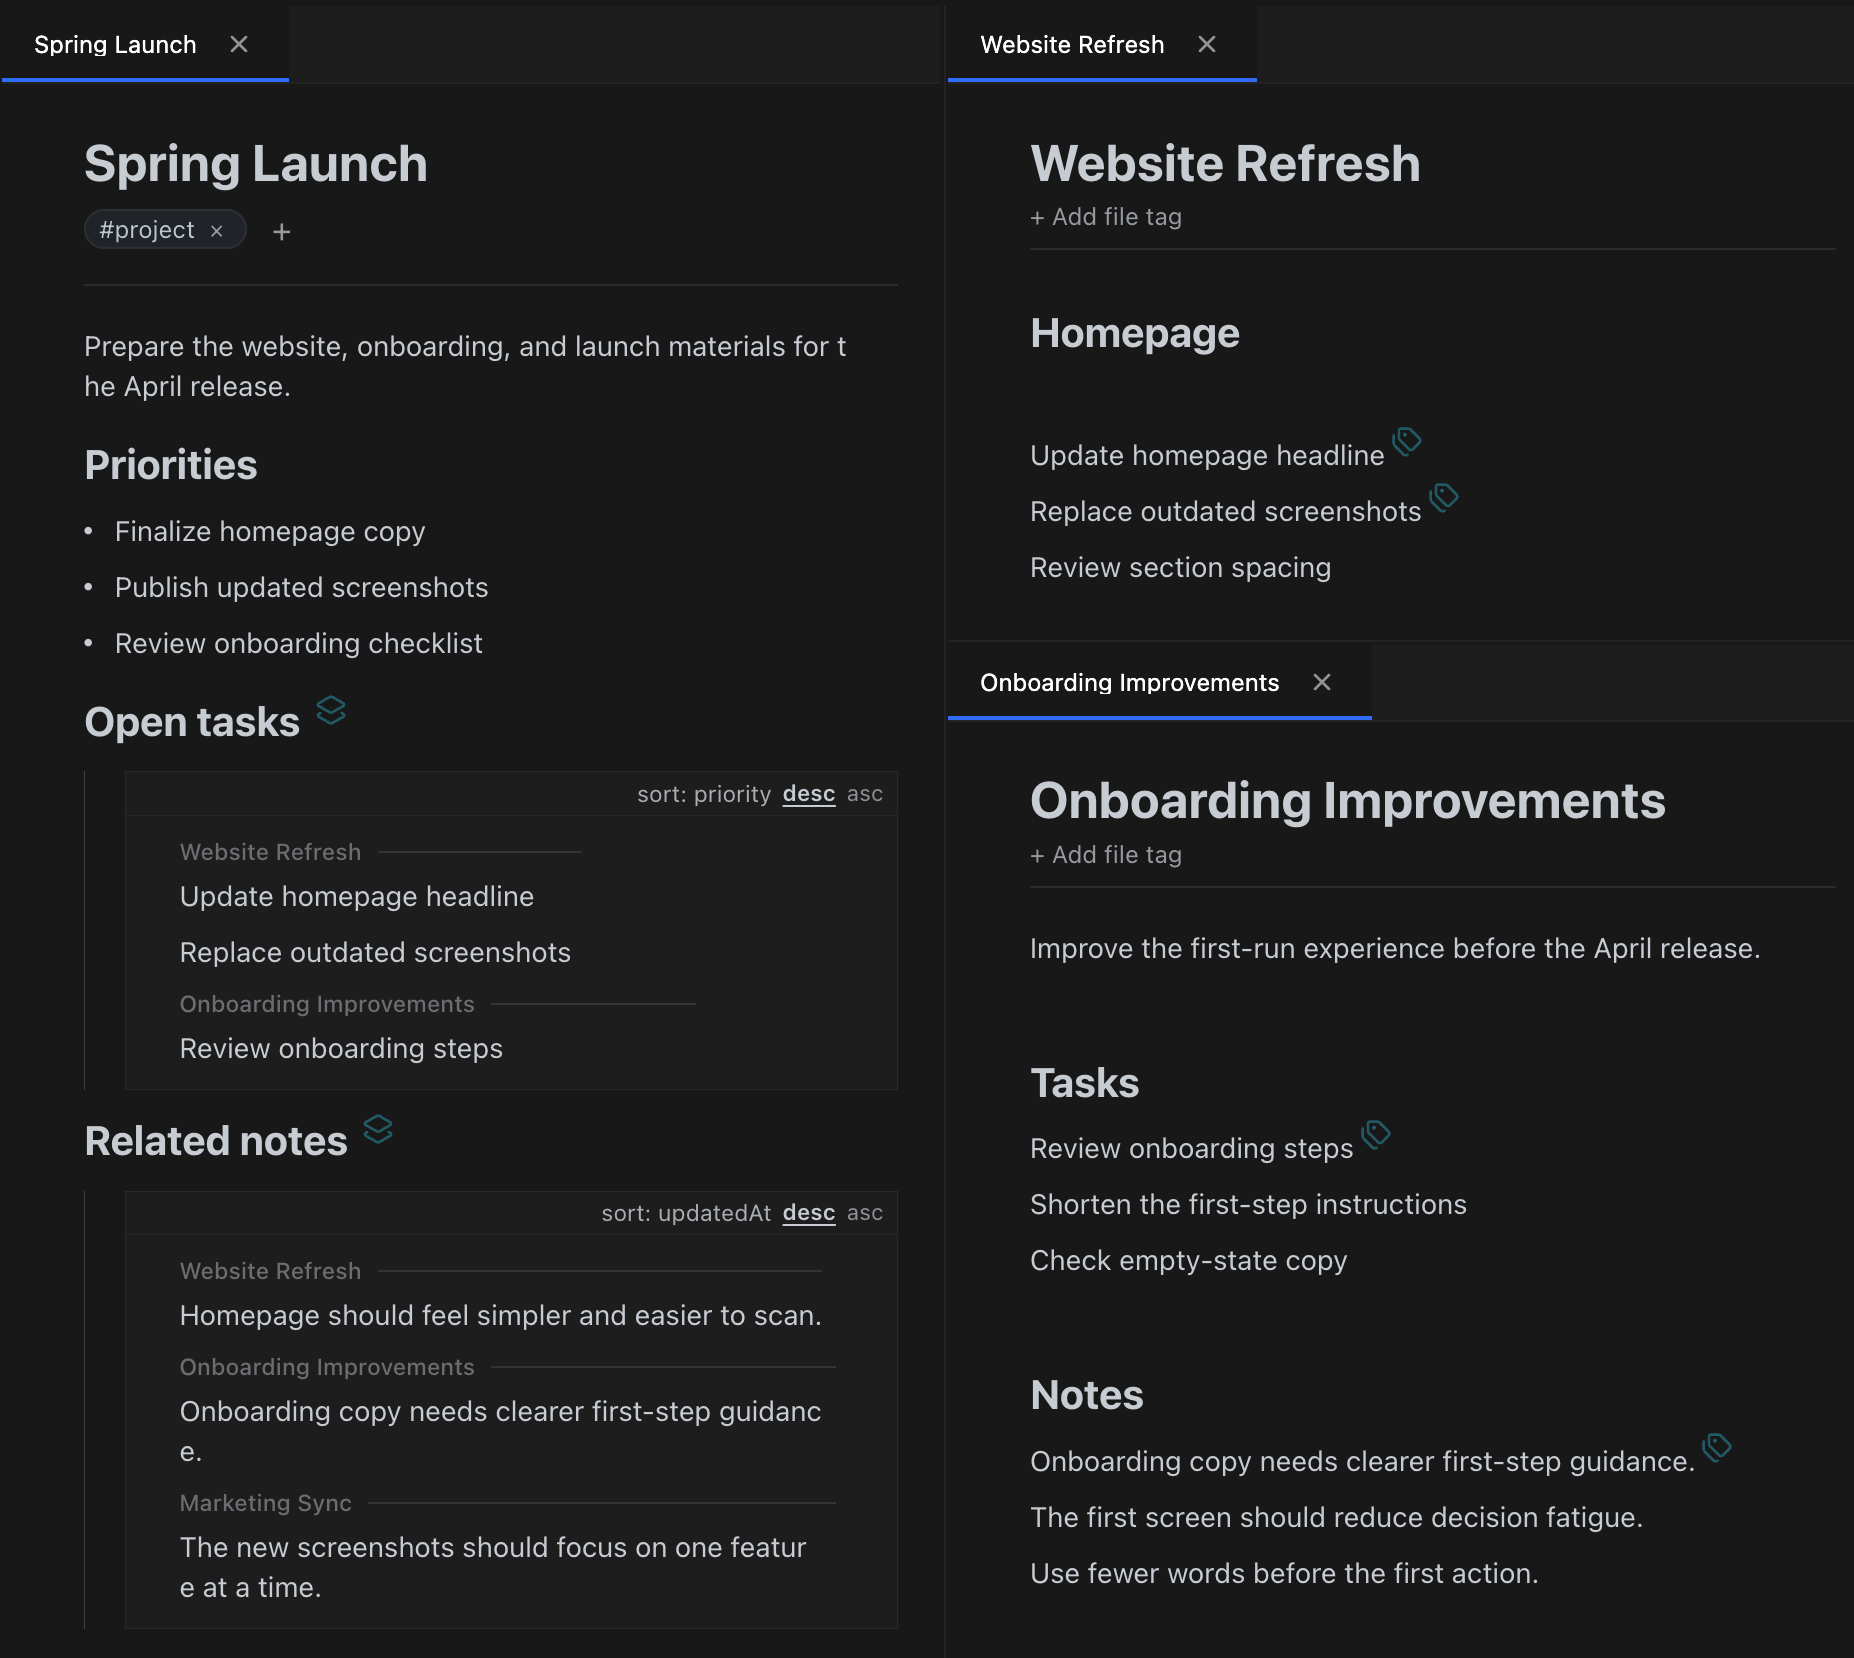Click the Spring Launch page title
The image size is (1854, 1658).
pos(256,164)
